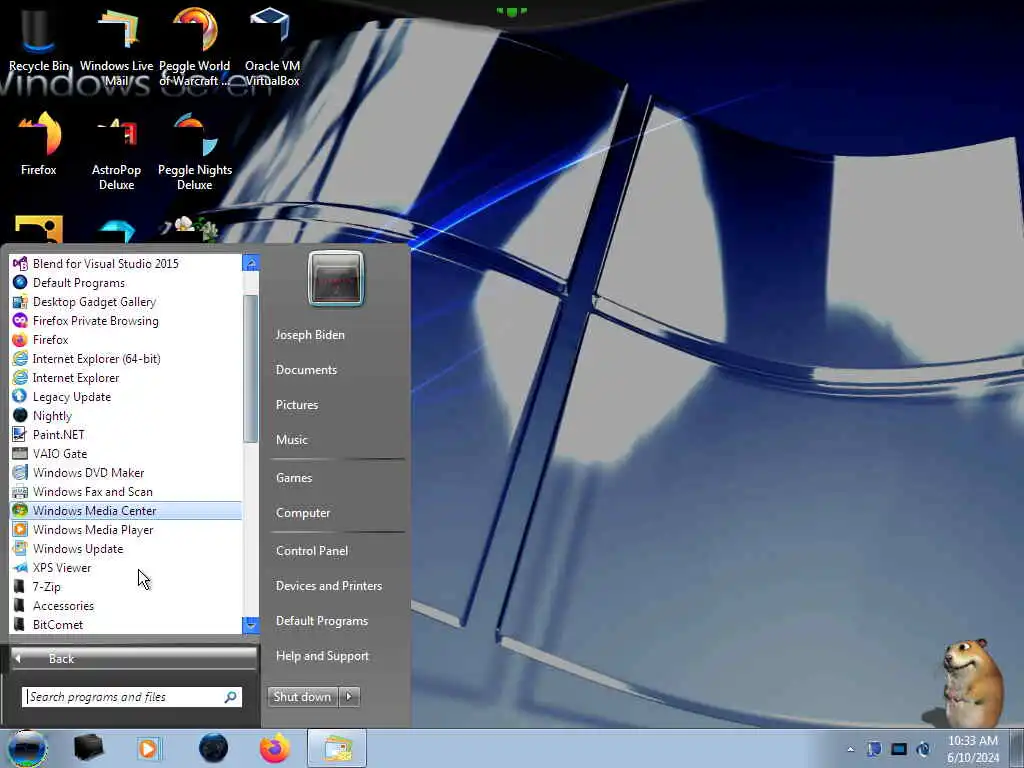The image size is (1024, 768).
Task: Open Internet Explorer 32-bit entry
Action: pyautogui.click(x=126, y=377)
